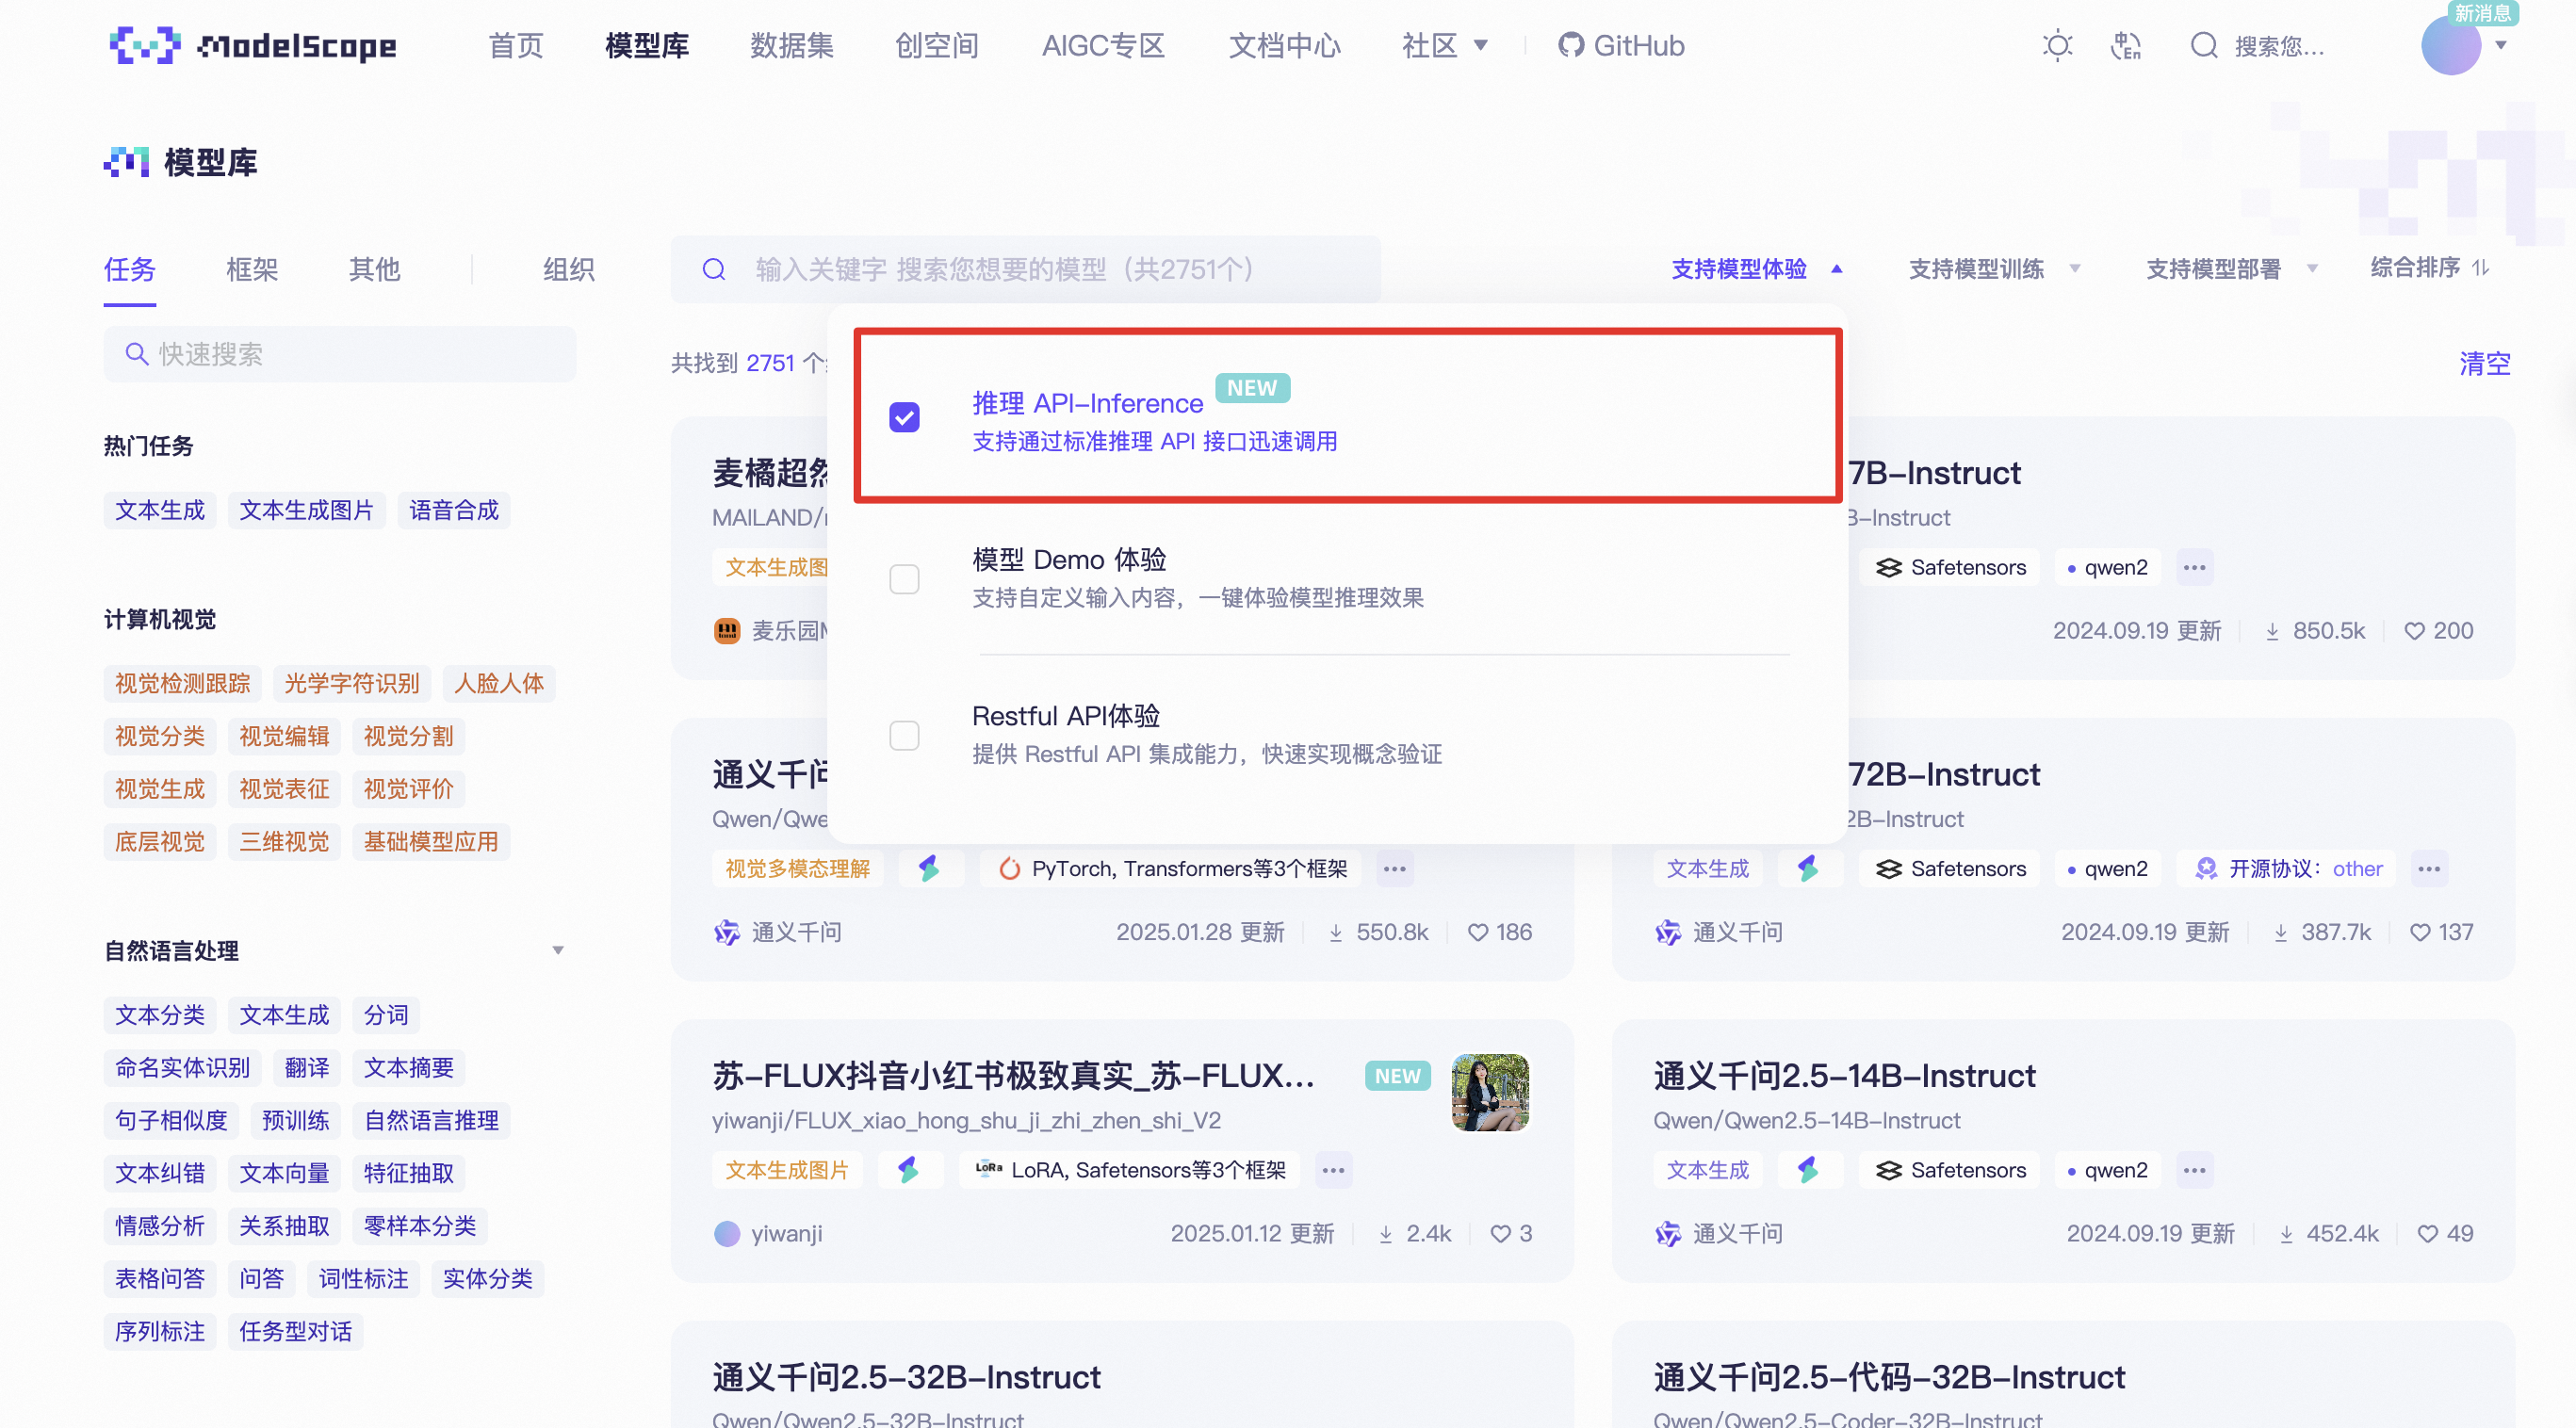Open 文档中心 in the top navigation

click(x=1284, y=46)
